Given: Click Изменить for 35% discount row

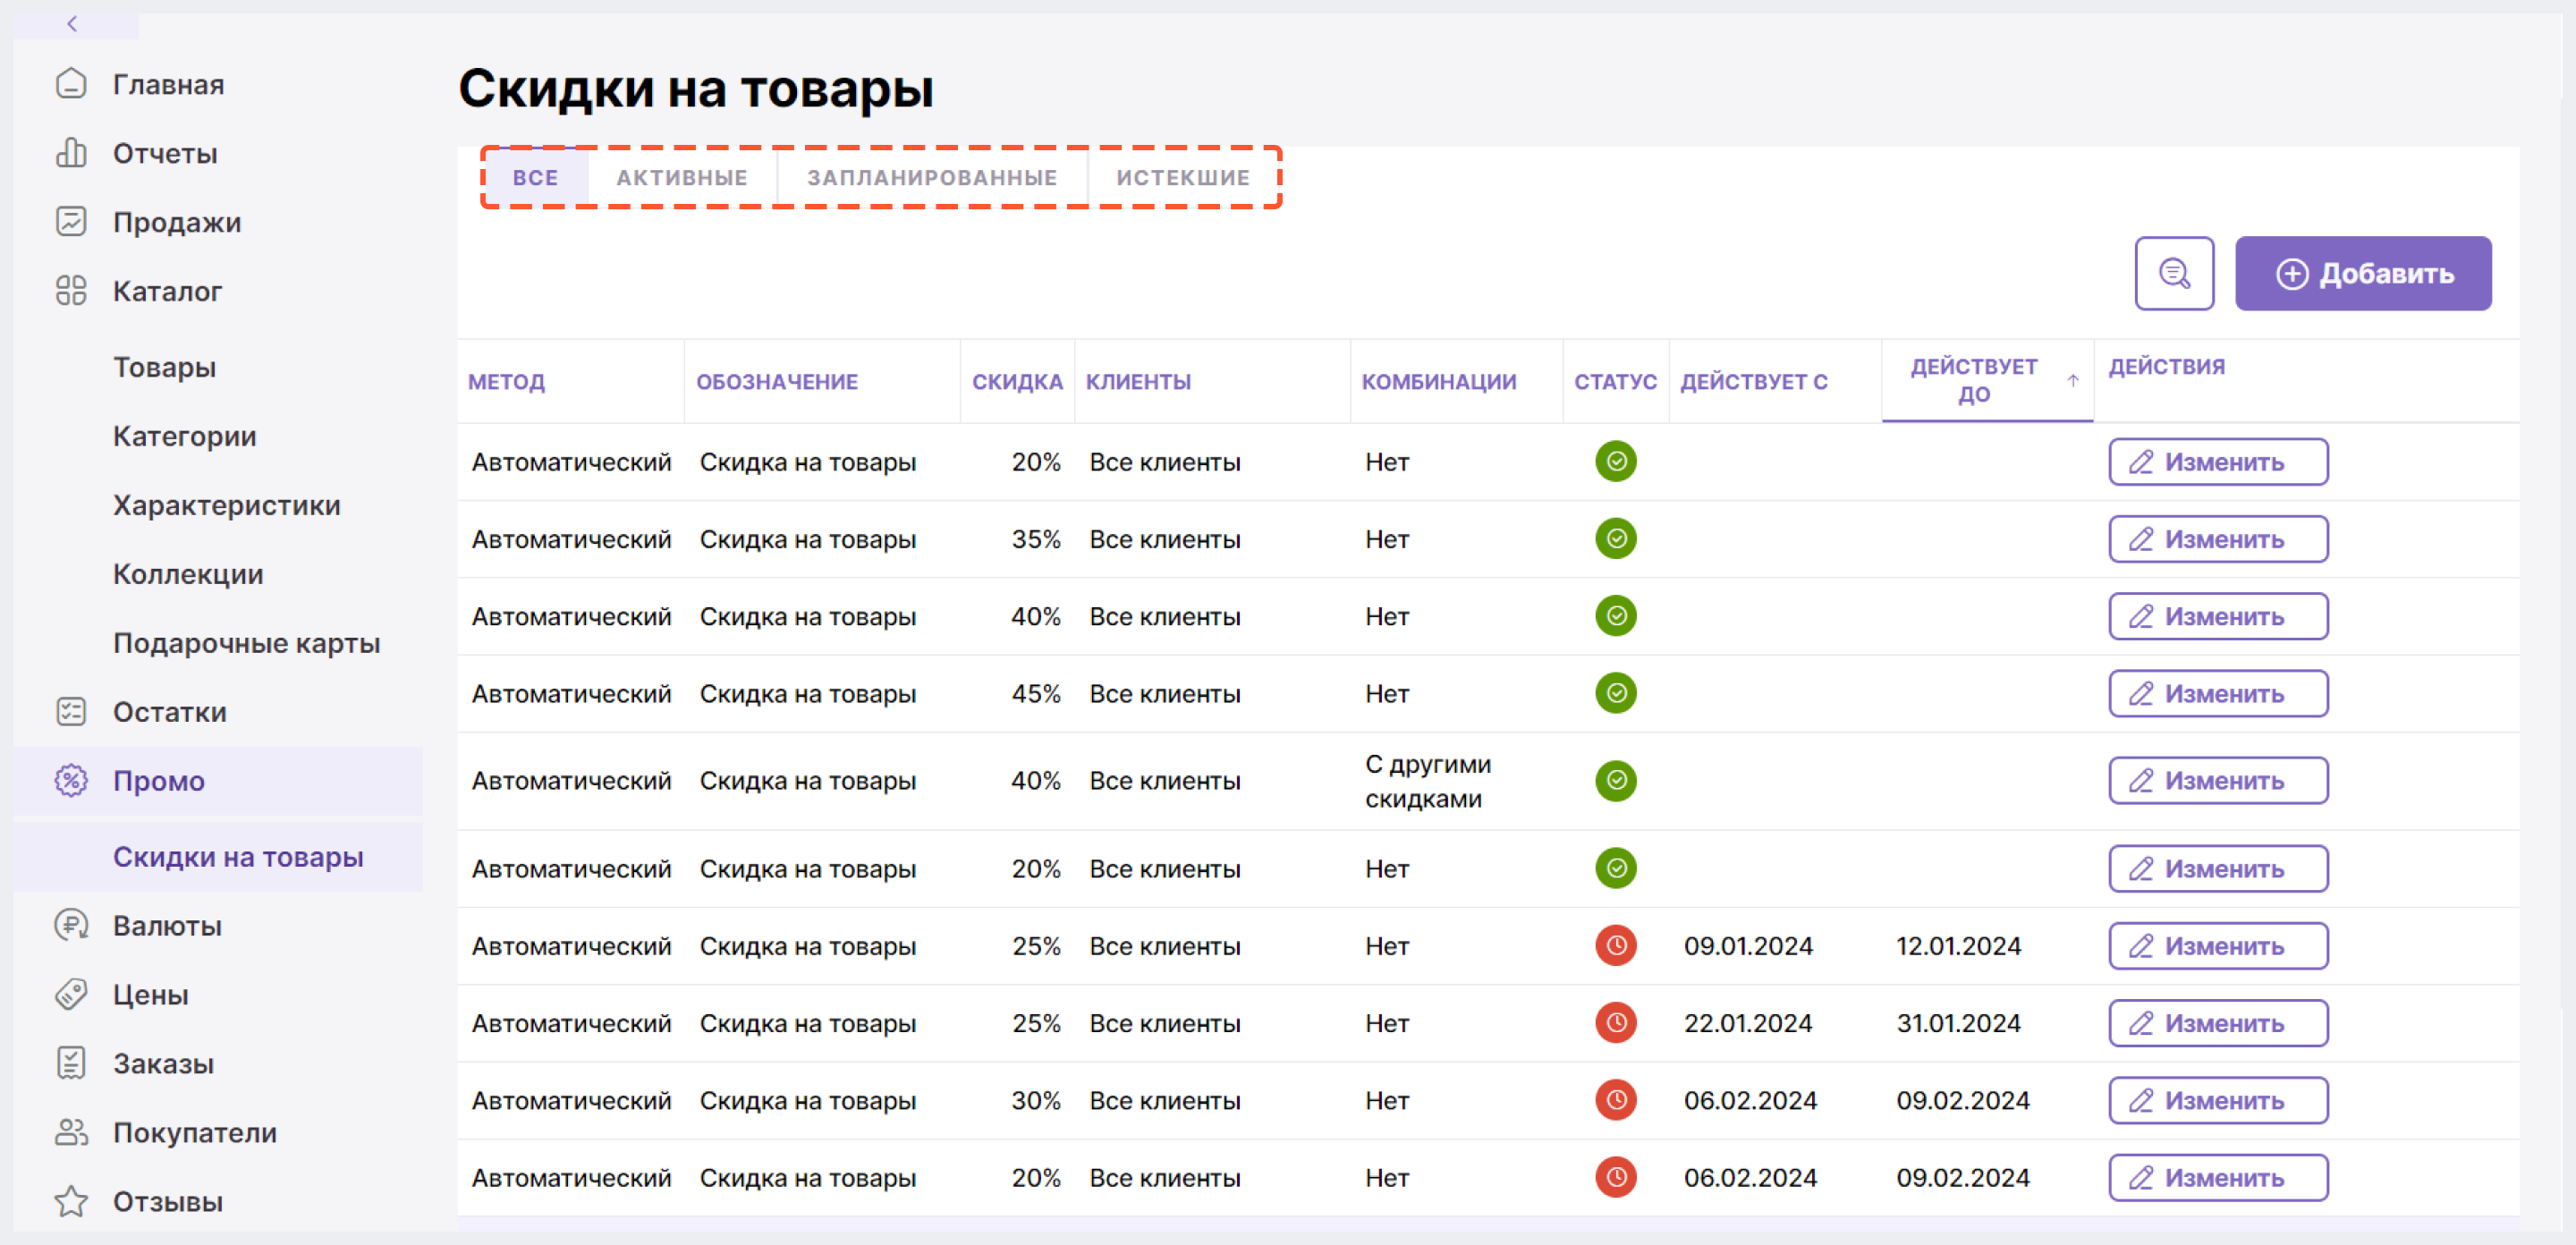Looking at the screenshot, I should point(2218,539).
